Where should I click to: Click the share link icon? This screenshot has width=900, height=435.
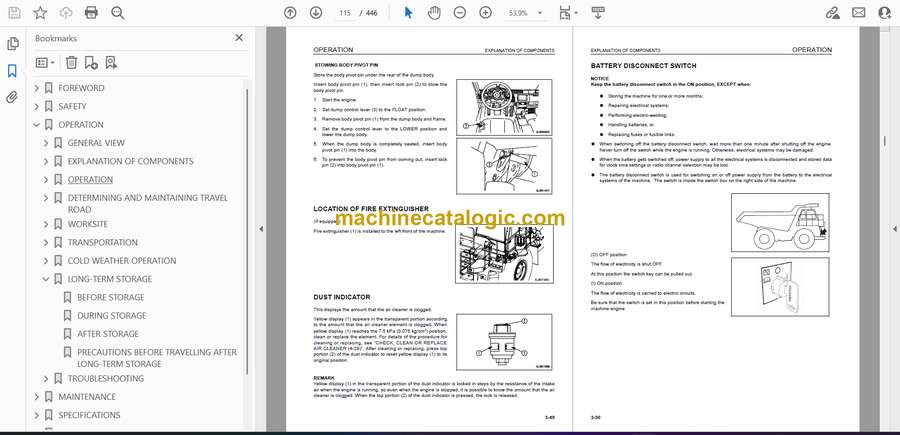tap(832, 13)
